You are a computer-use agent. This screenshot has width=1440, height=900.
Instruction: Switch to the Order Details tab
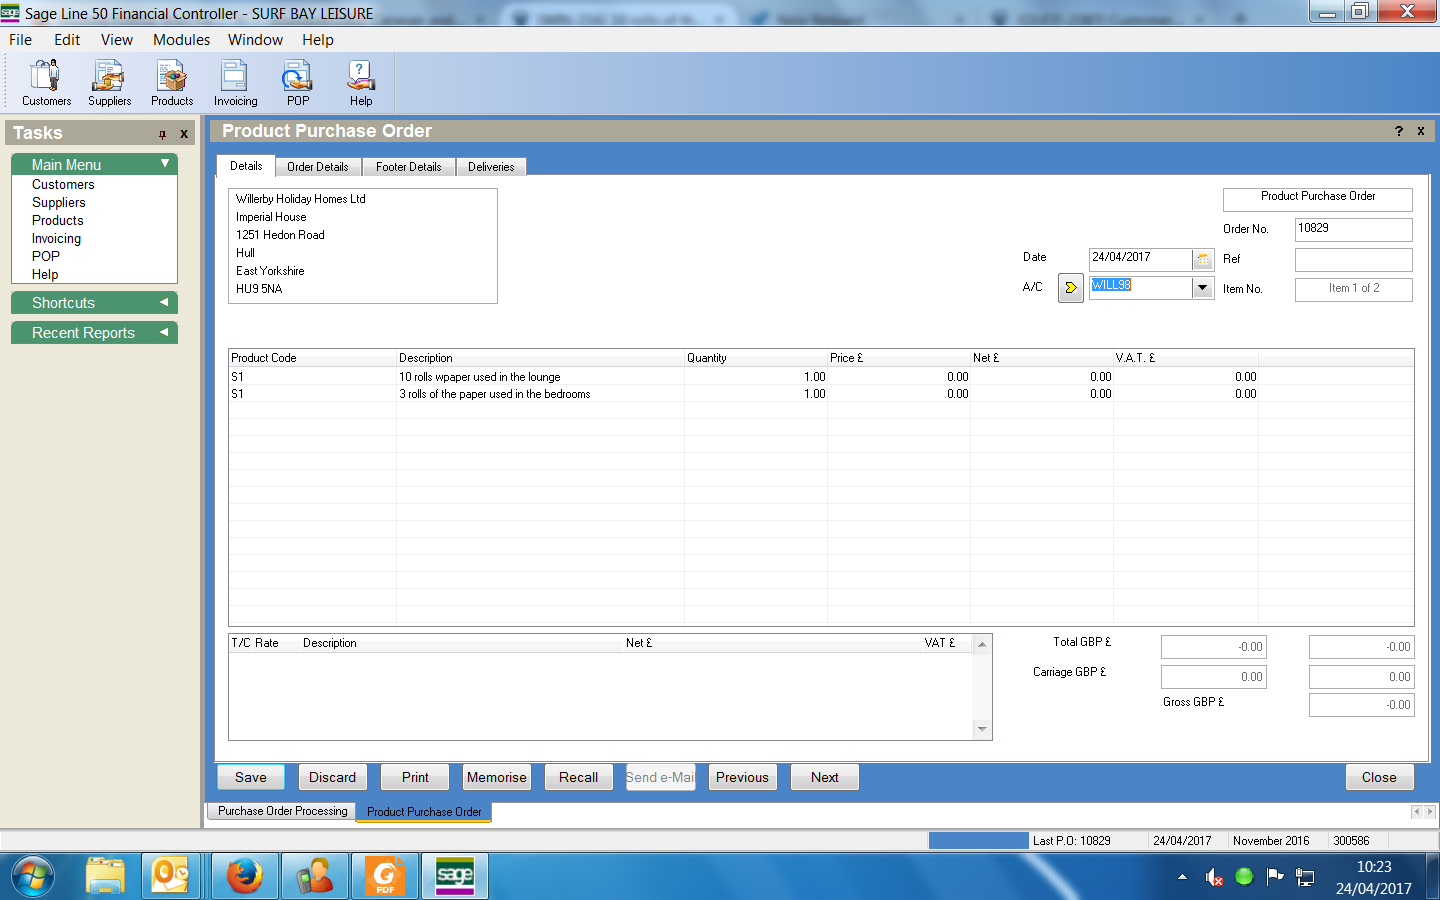(x=317, y=167)
